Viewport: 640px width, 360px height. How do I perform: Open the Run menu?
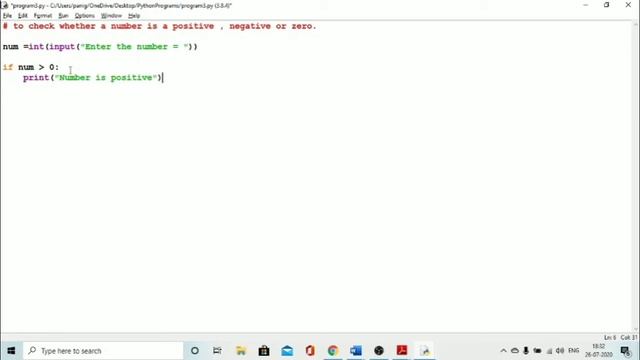pos(63,16)
